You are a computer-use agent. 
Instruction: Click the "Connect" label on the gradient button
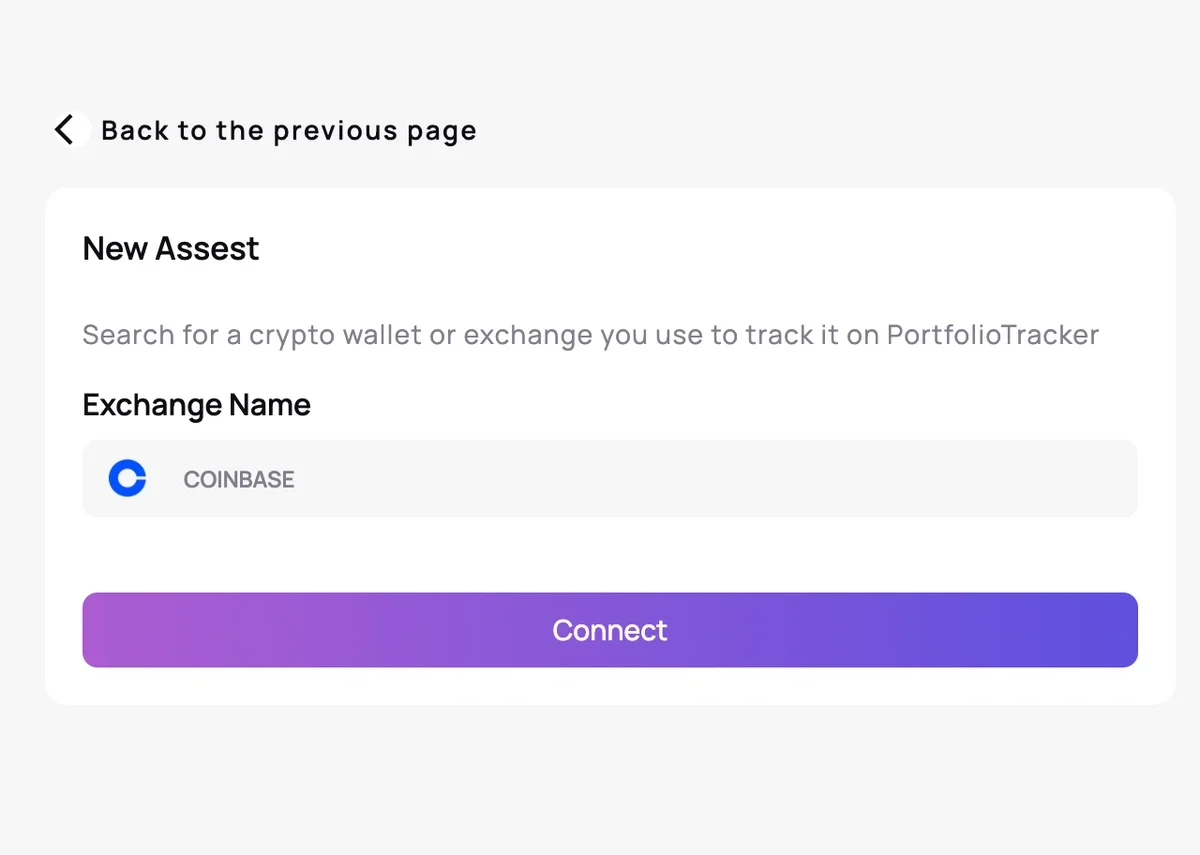point(610,630)
